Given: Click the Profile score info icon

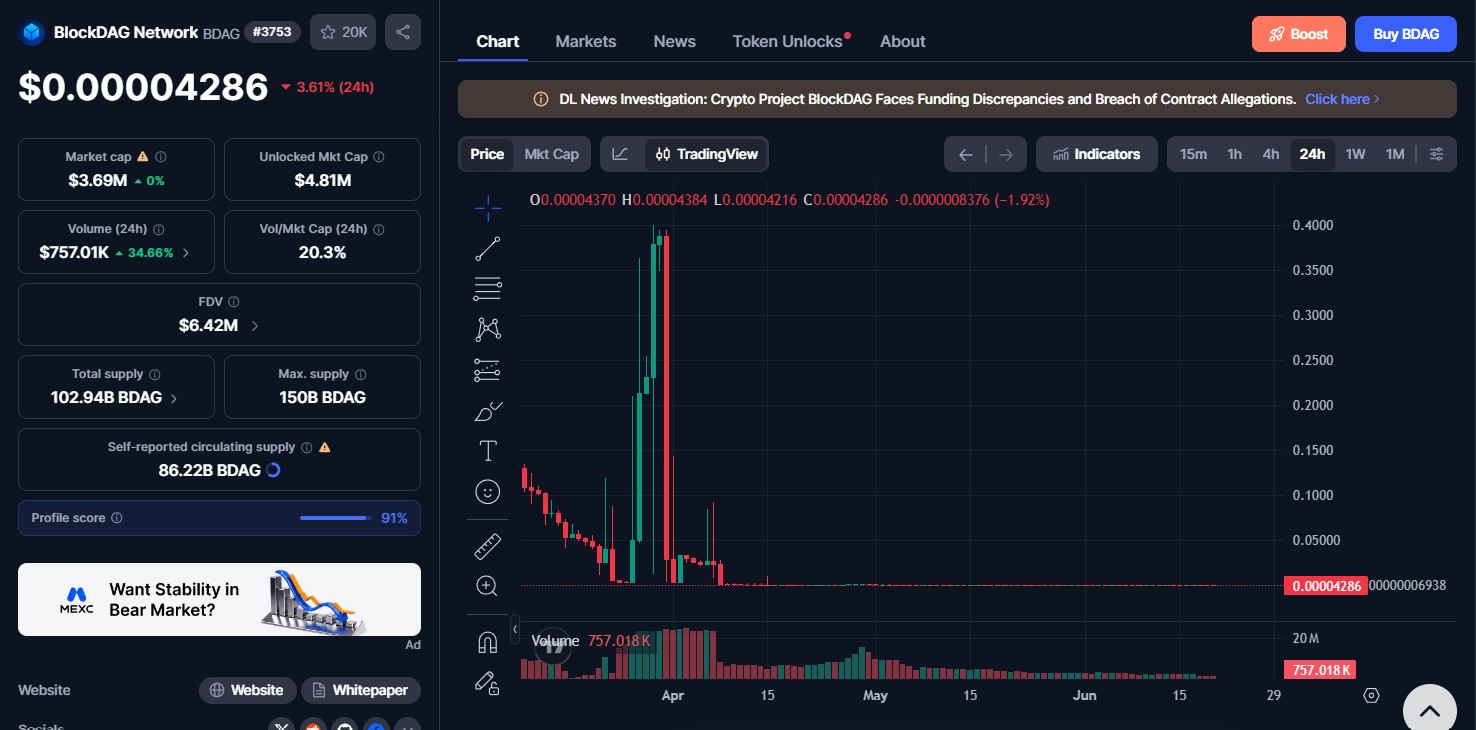Looking at the screenshot, I should click(117, 518).
